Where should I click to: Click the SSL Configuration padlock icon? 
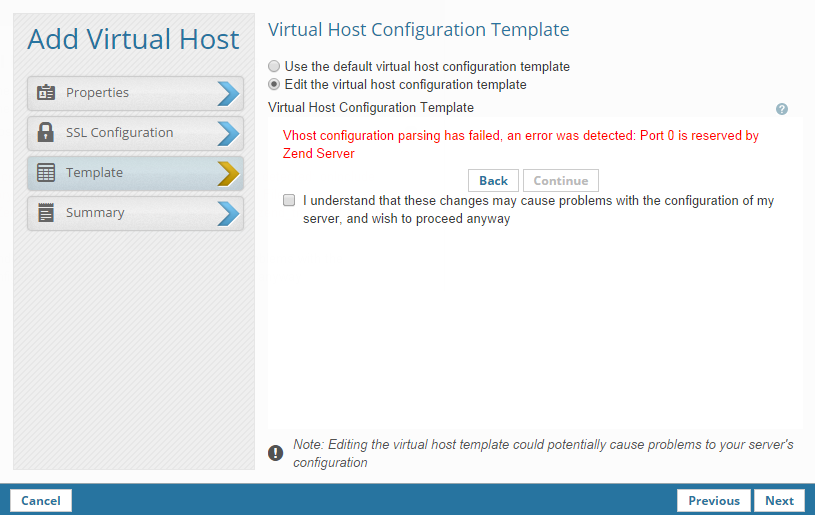point(46,133)
